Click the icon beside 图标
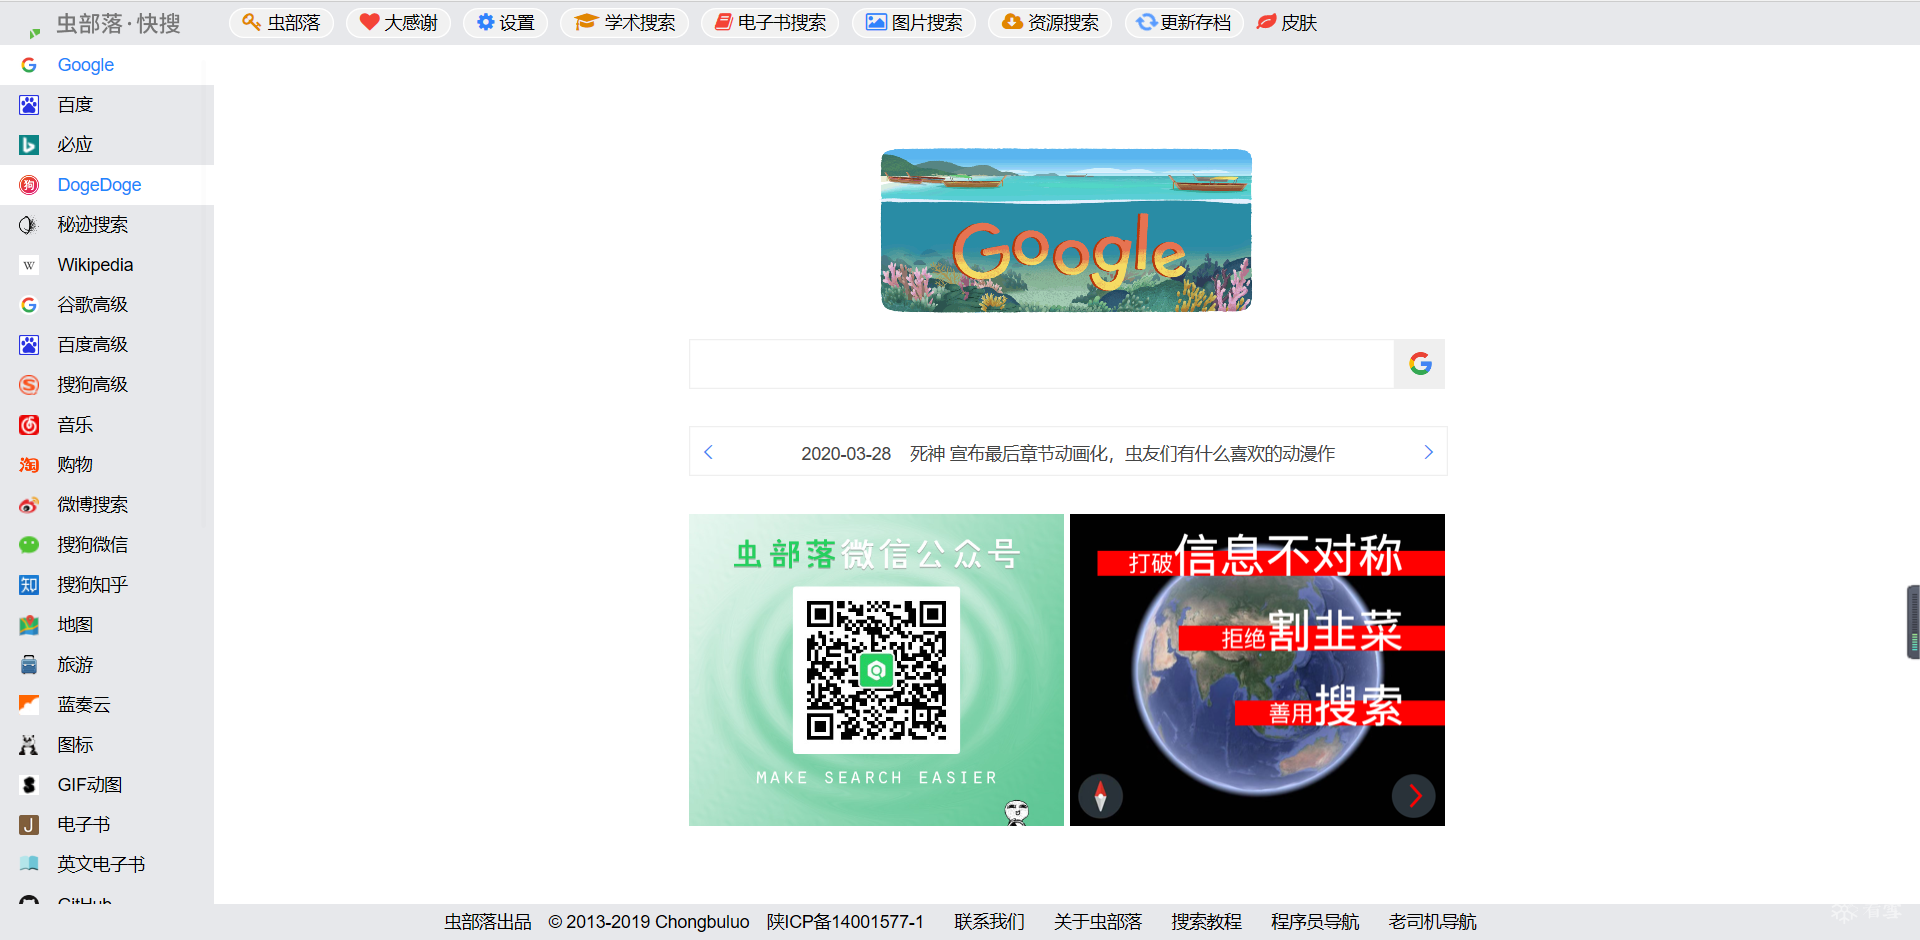 [29, 745]
